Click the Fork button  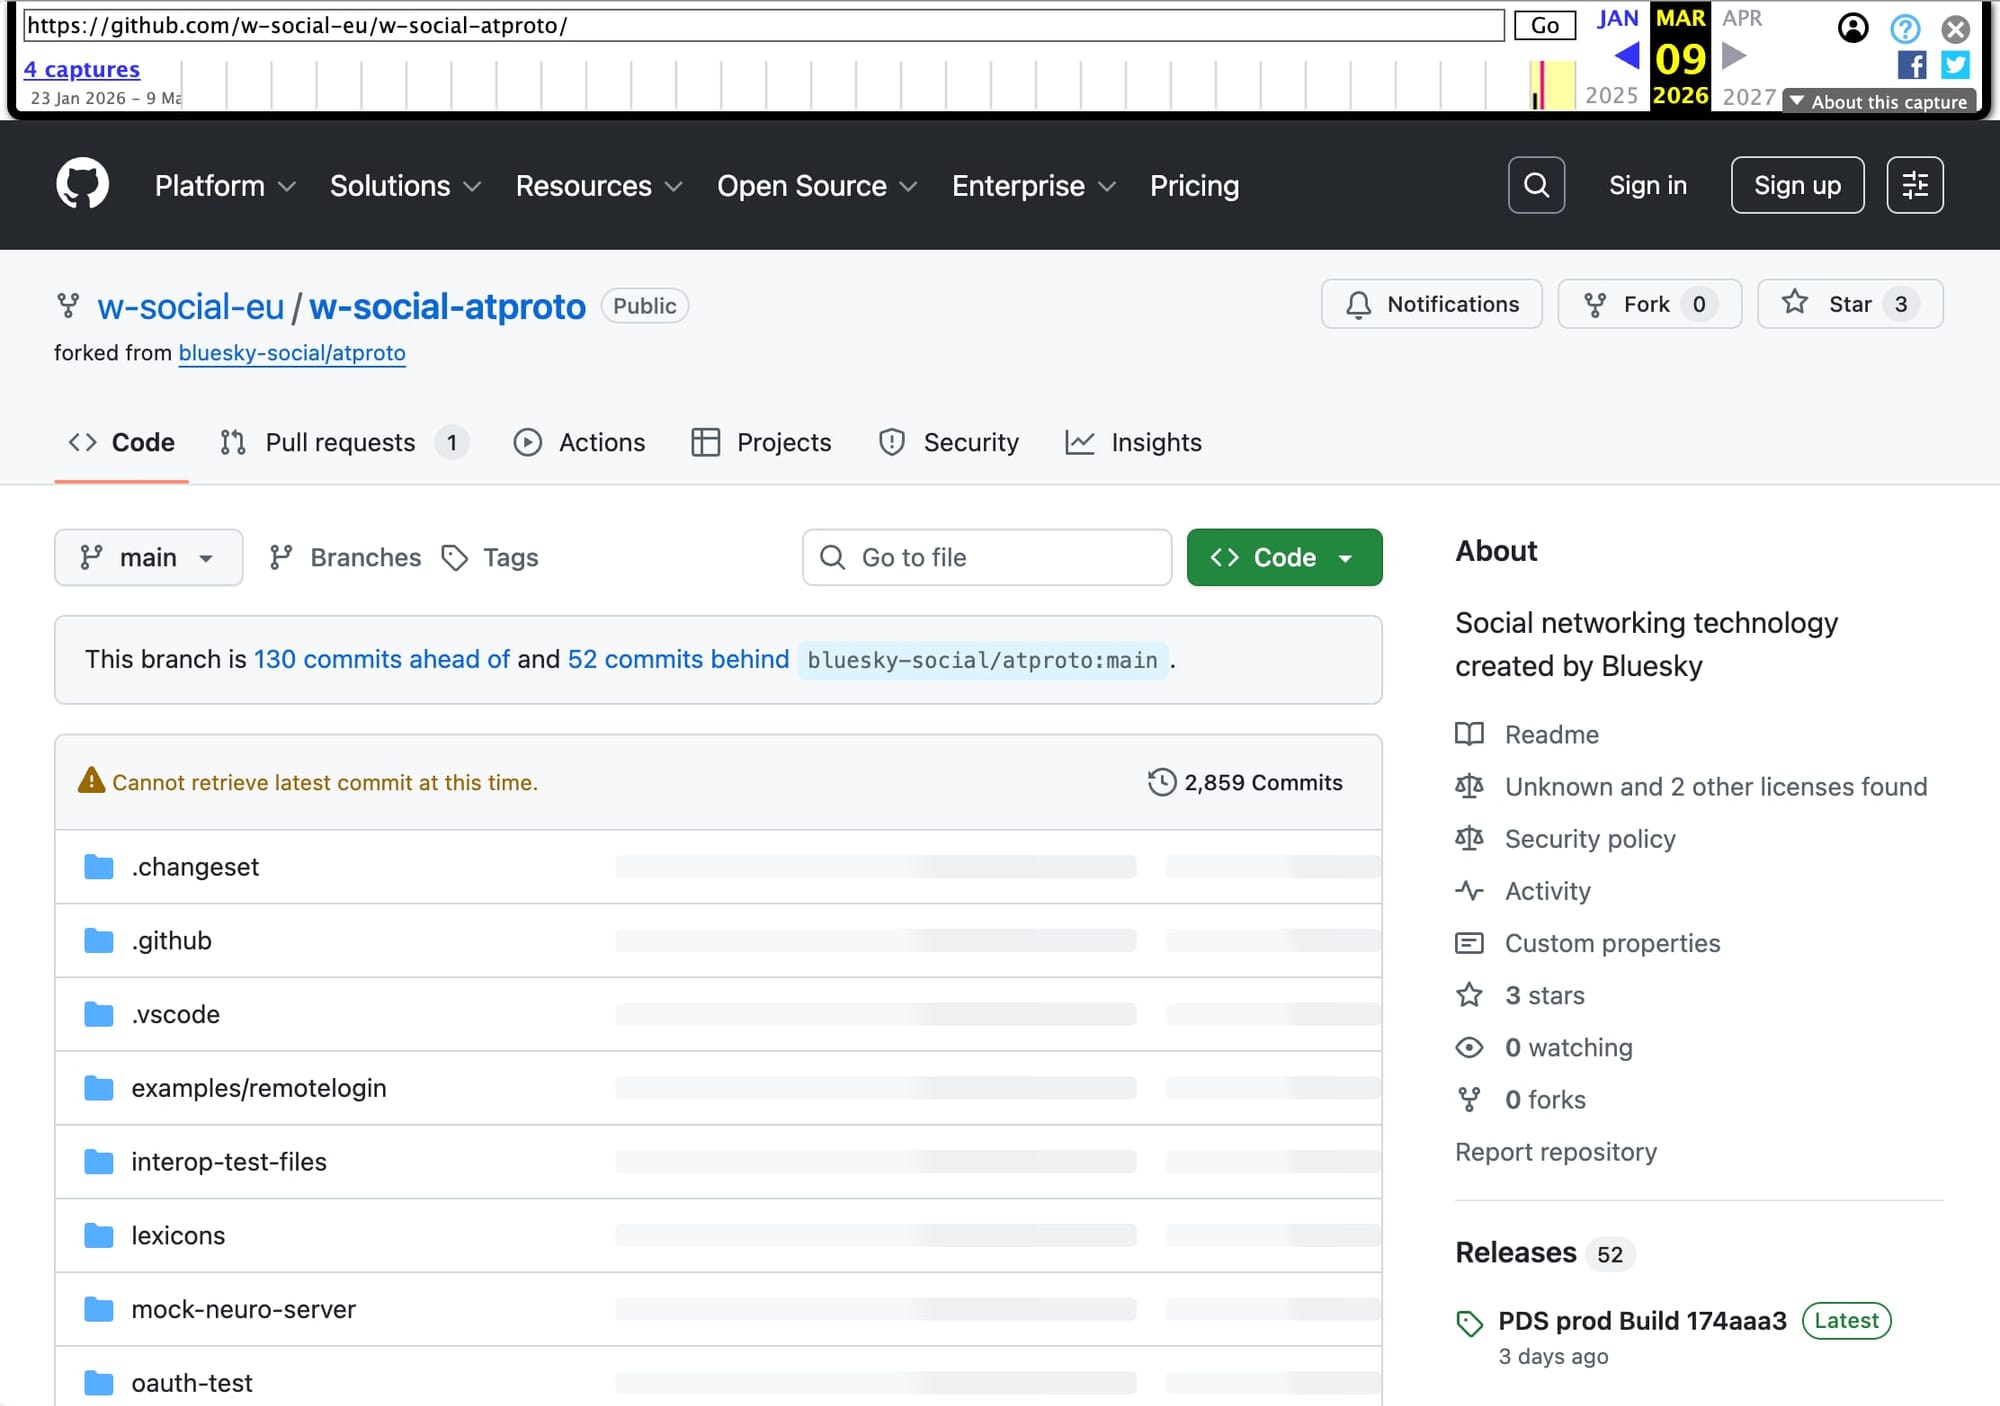[x=1649, y=304]
